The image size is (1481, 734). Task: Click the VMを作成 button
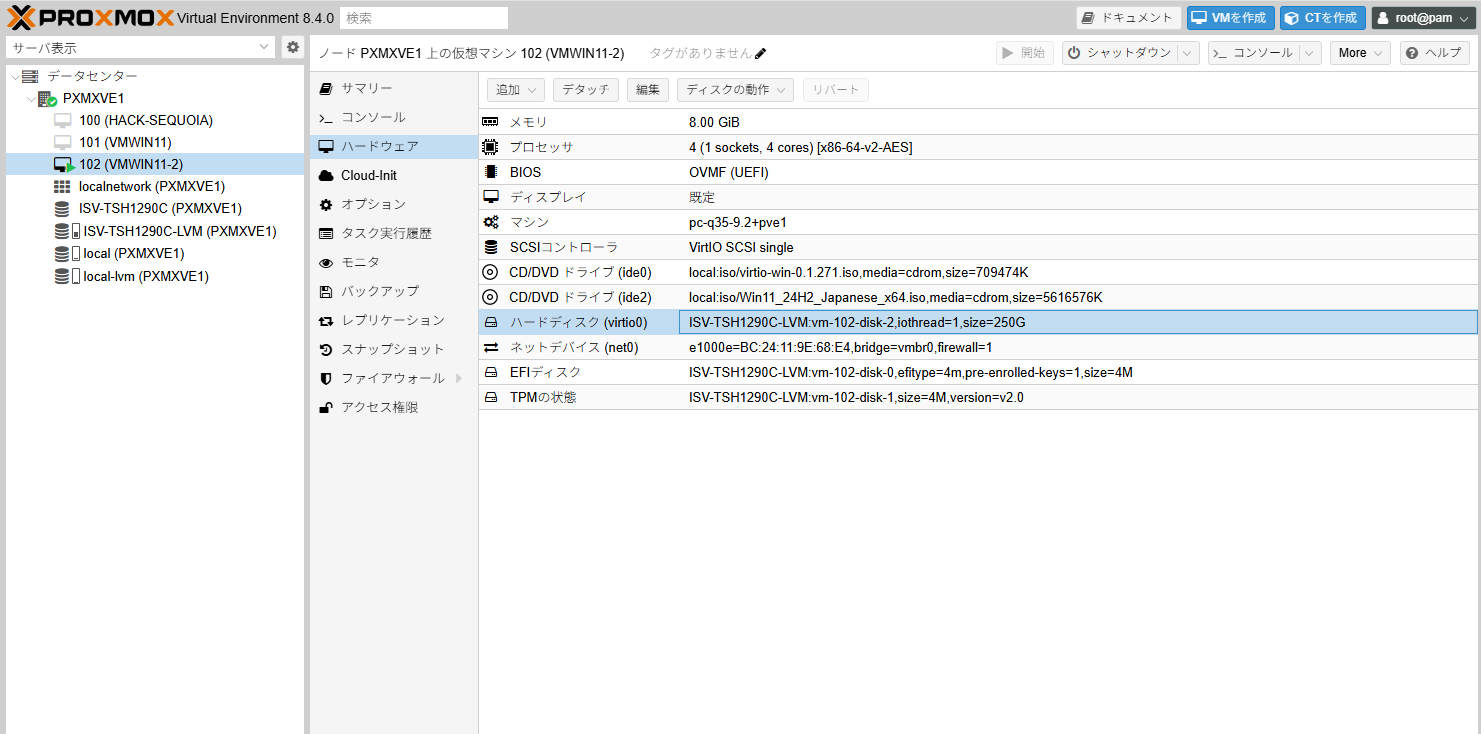click(x=1230, y=18)
